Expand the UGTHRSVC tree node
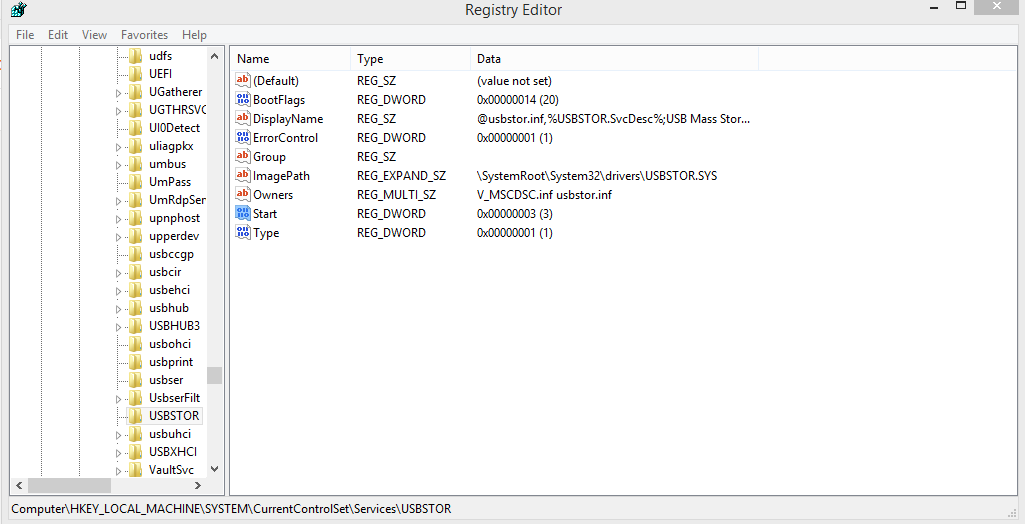The height and width of the screenshot is (524, 1025). [x=118, y=111]
